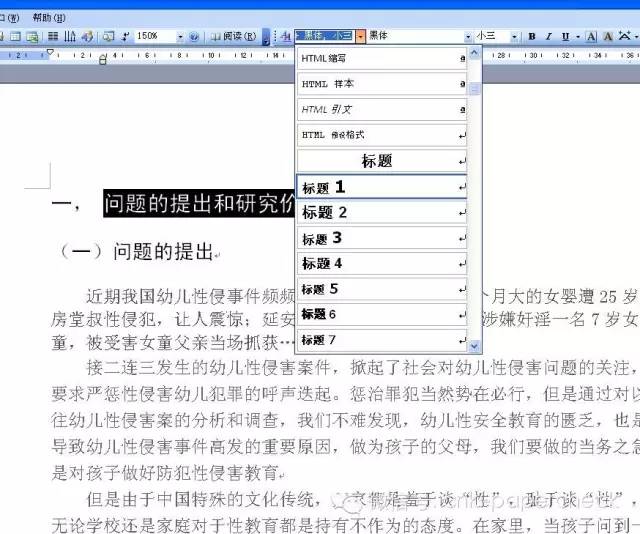Click the 小三 font size box
Image resolution: width=640 pixels, height=534 pixels.
click(x=492, y=36)
